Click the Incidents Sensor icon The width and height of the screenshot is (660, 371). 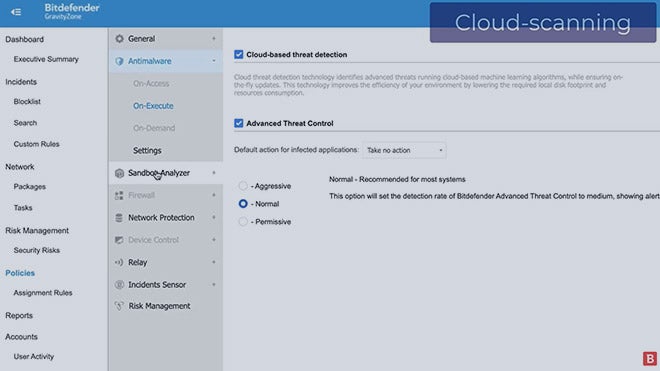120,285
